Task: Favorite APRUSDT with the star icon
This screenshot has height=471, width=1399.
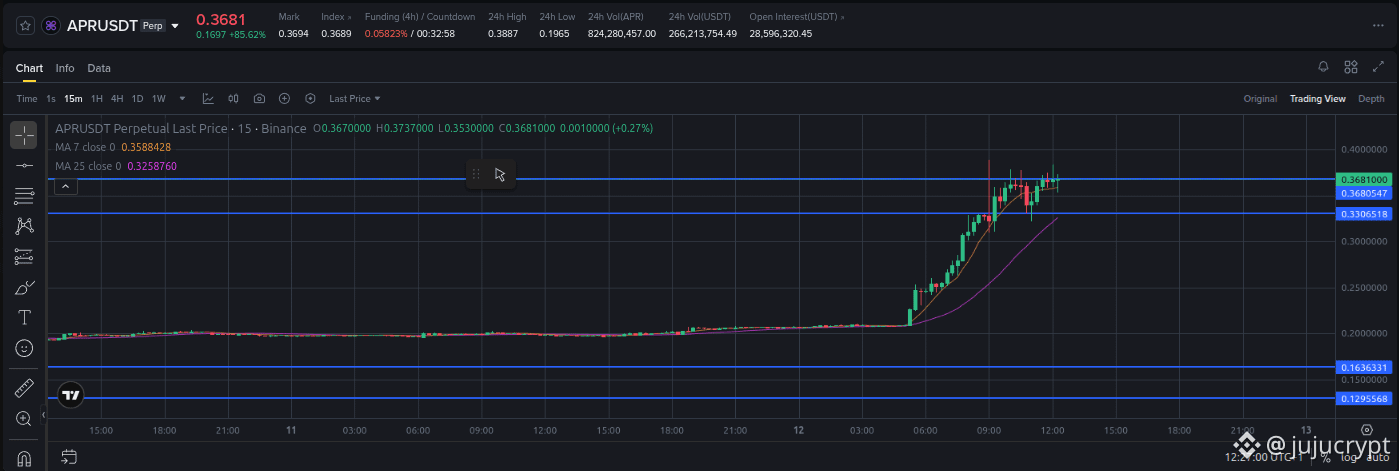Action: click(x=24, y=25)
